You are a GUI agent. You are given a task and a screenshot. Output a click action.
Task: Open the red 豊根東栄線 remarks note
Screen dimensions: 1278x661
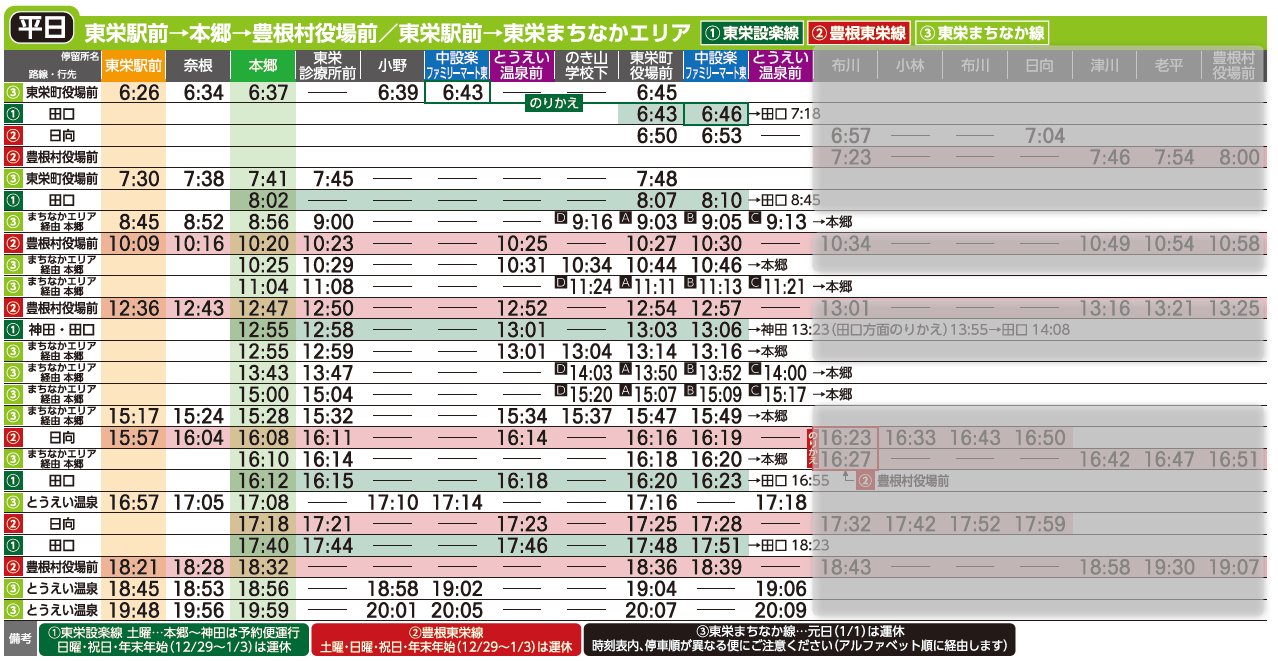pos(446,639)
